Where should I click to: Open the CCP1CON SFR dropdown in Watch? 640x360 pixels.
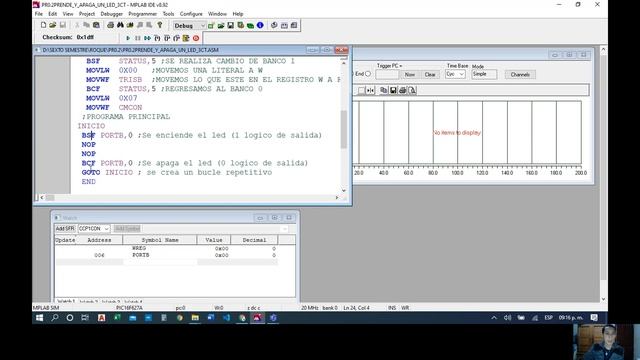click(x=94, y=229)
